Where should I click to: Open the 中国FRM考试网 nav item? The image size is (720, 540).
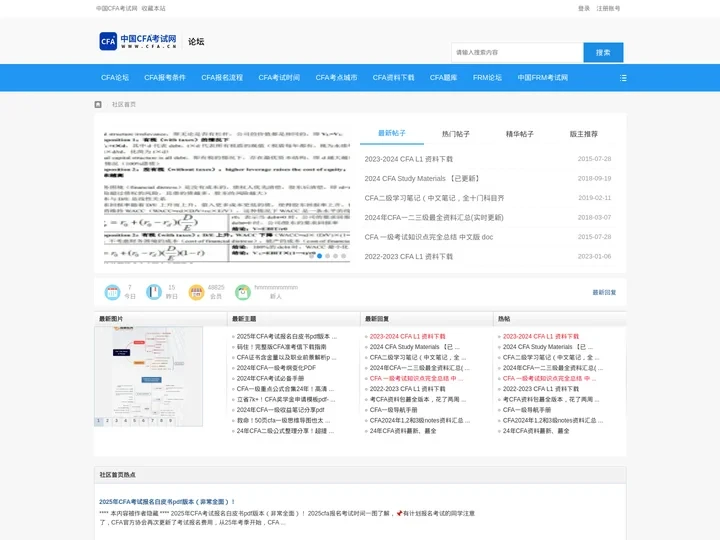click(543, 78)
